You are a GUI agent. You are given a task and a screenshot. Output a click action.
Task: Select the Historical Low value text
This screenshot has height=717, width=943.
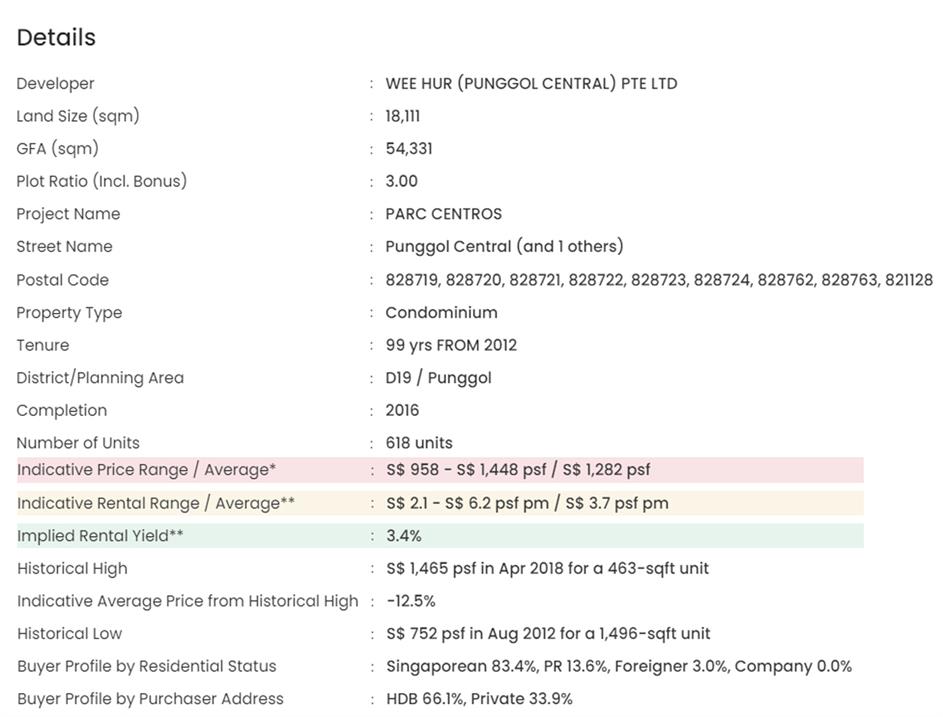click(x=548, y=633)
